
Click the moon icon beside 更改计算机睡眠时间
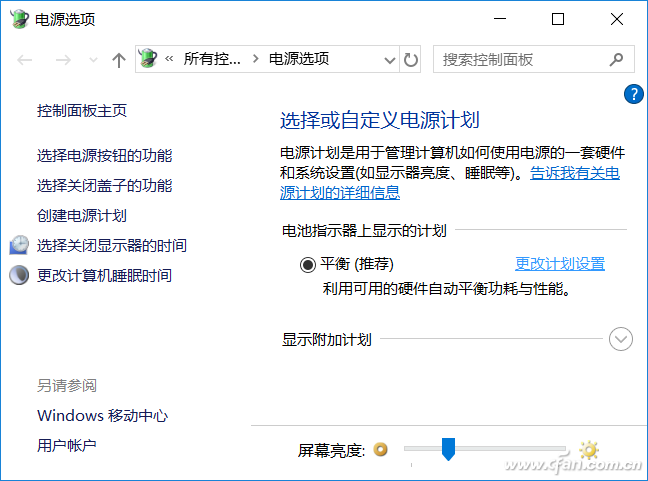19,275
